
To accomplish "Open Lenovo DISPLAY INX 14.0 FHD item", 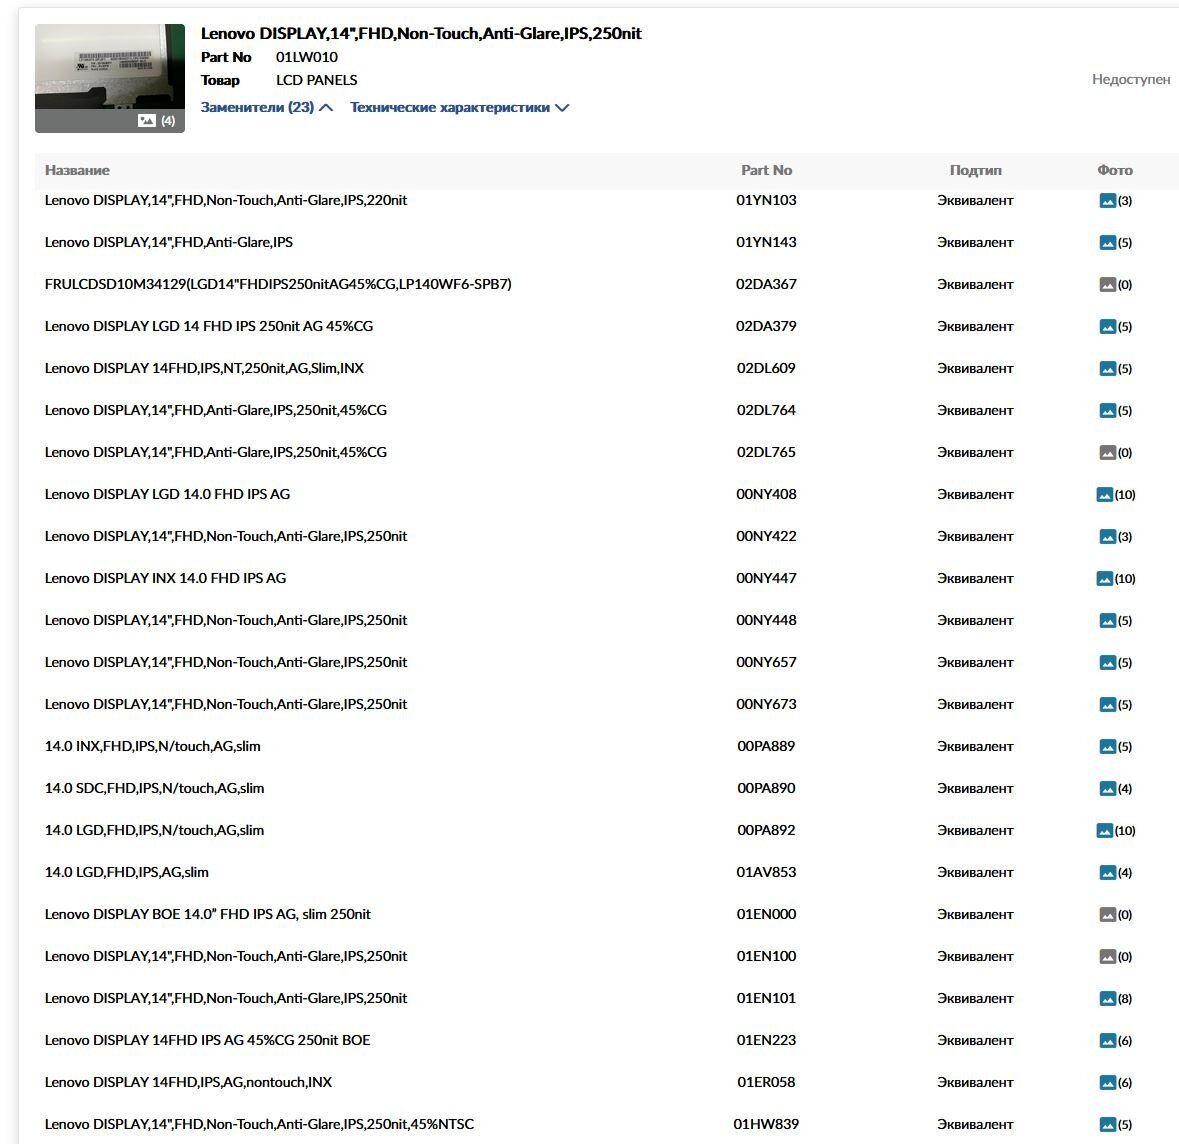I will [x=165, y=578].
